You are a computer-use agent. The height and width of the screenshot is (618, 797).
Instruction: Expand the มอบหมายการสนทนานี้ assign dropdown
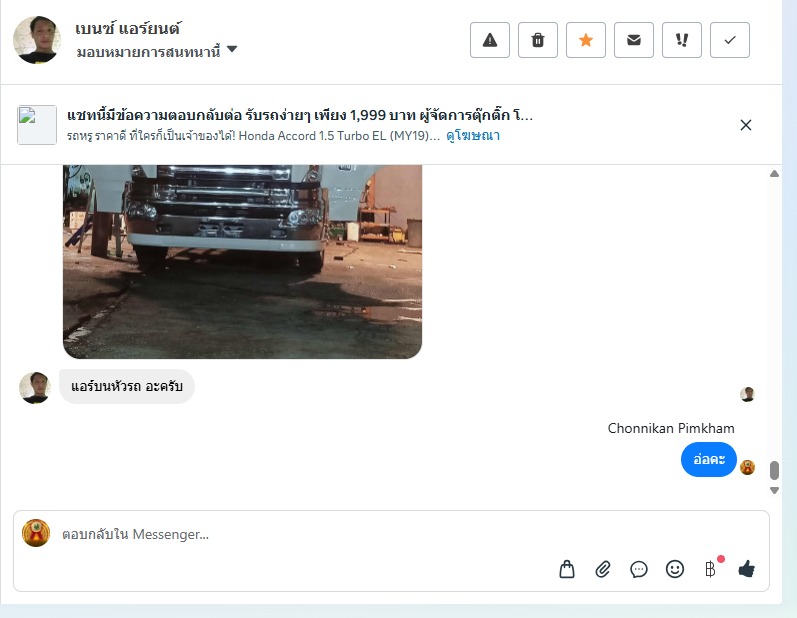pyautogui.click(x=157, y=51)
